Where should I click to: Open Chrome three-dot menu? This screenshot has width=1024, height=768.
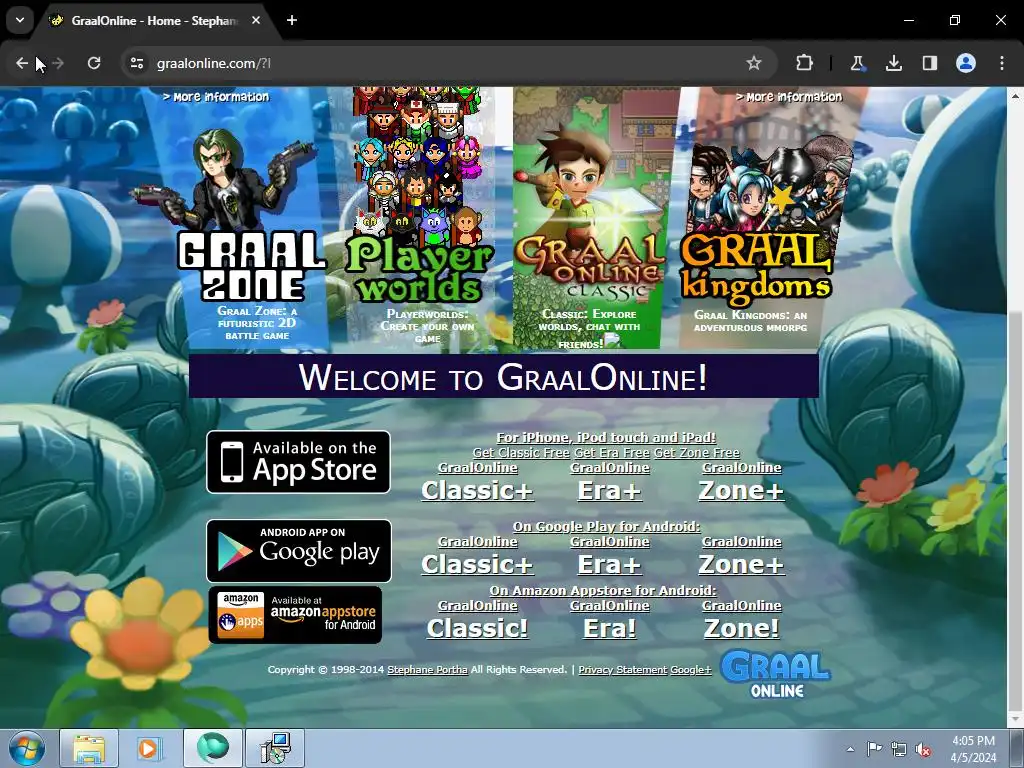1002,63
